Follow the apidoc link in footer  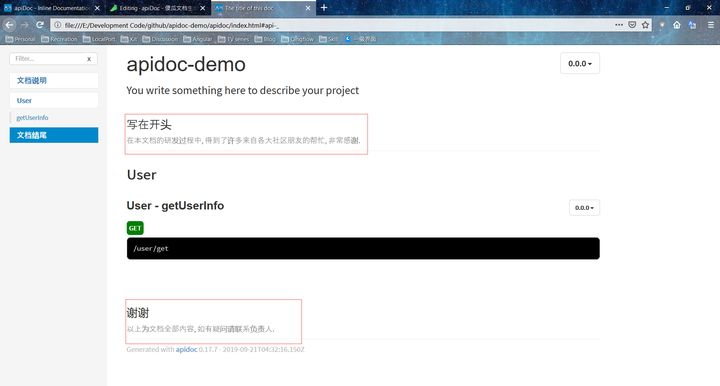click(x=186, y=349)
